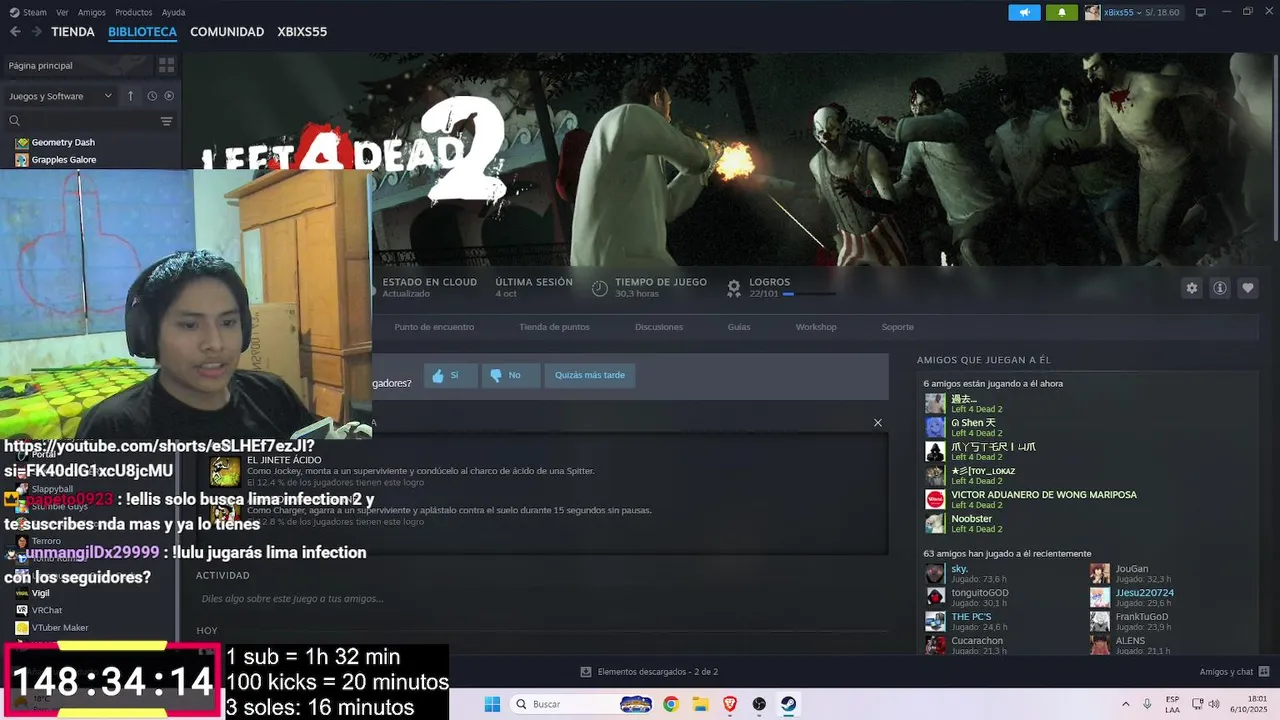
Task: Open the XBIXS55 profile tab
Action: (x=302, y=32)
